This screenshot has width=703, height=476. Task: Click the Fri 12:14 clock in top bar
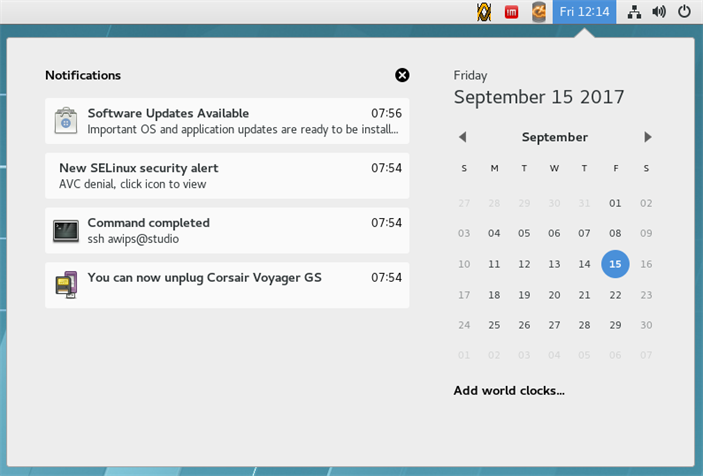point(584,12)
